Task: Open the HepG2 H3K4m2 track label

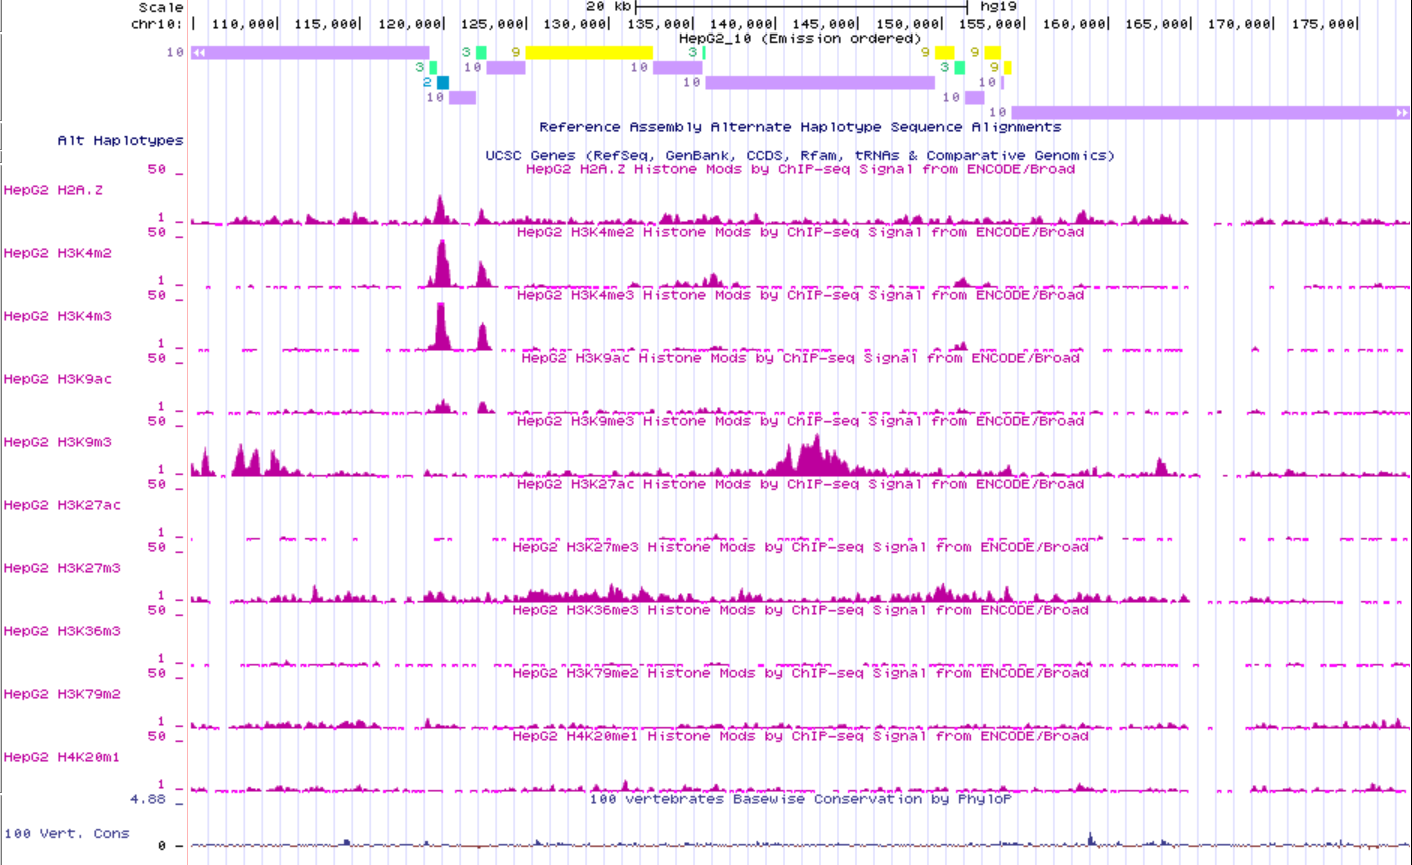Action: (58, 253)
